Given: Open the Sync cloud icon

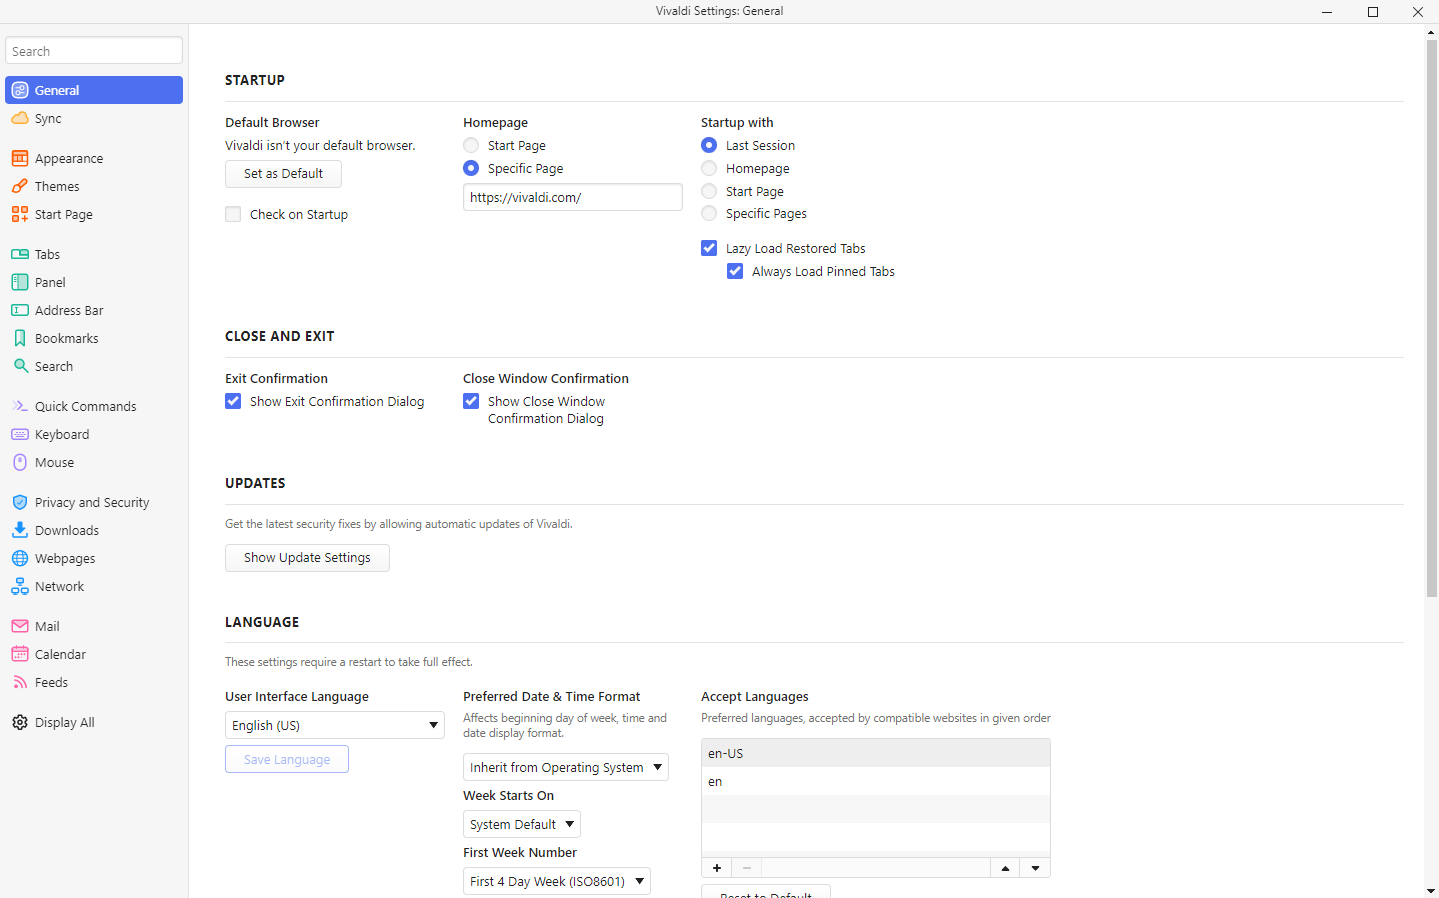Looking at the screenshot, I should tap(20, 118).
